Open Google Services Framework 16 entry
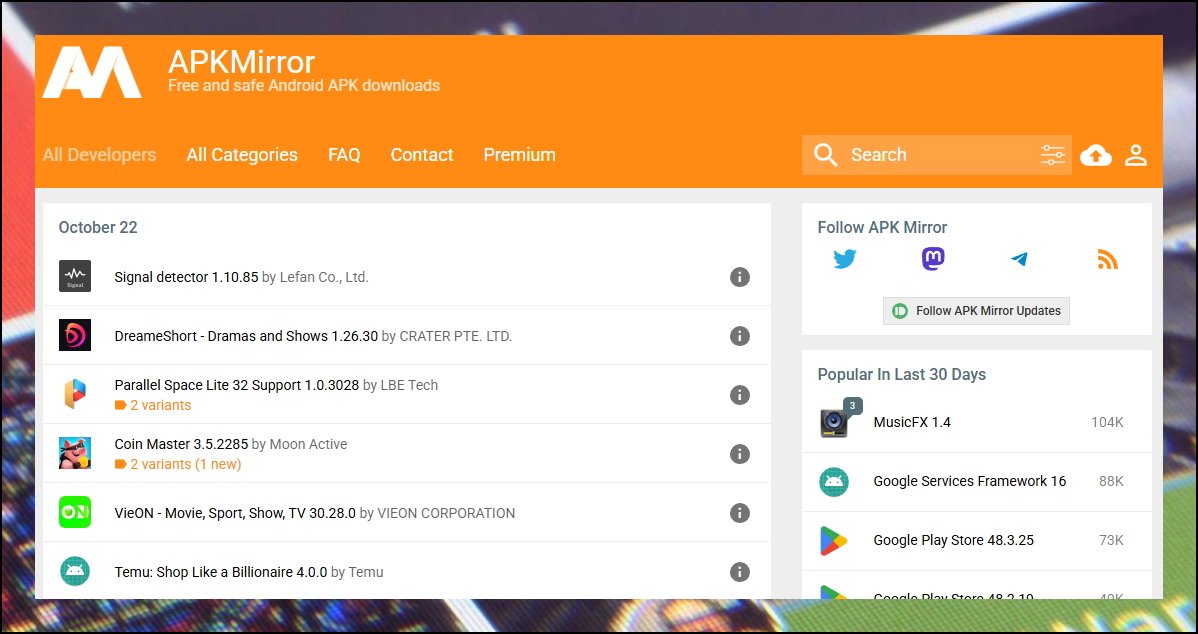The image size is (1198, 634). click(970, 481)
